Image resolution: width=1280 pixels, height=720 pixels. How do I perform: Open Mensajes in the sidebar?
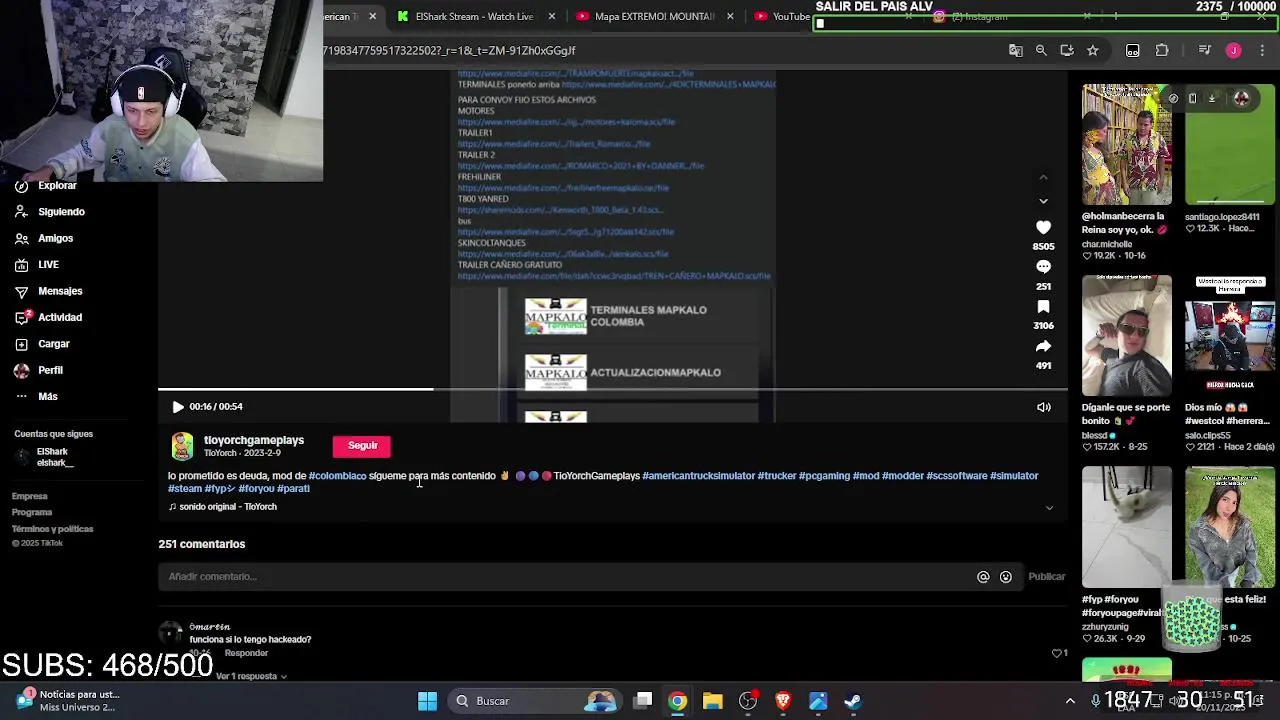coord(48,291)
